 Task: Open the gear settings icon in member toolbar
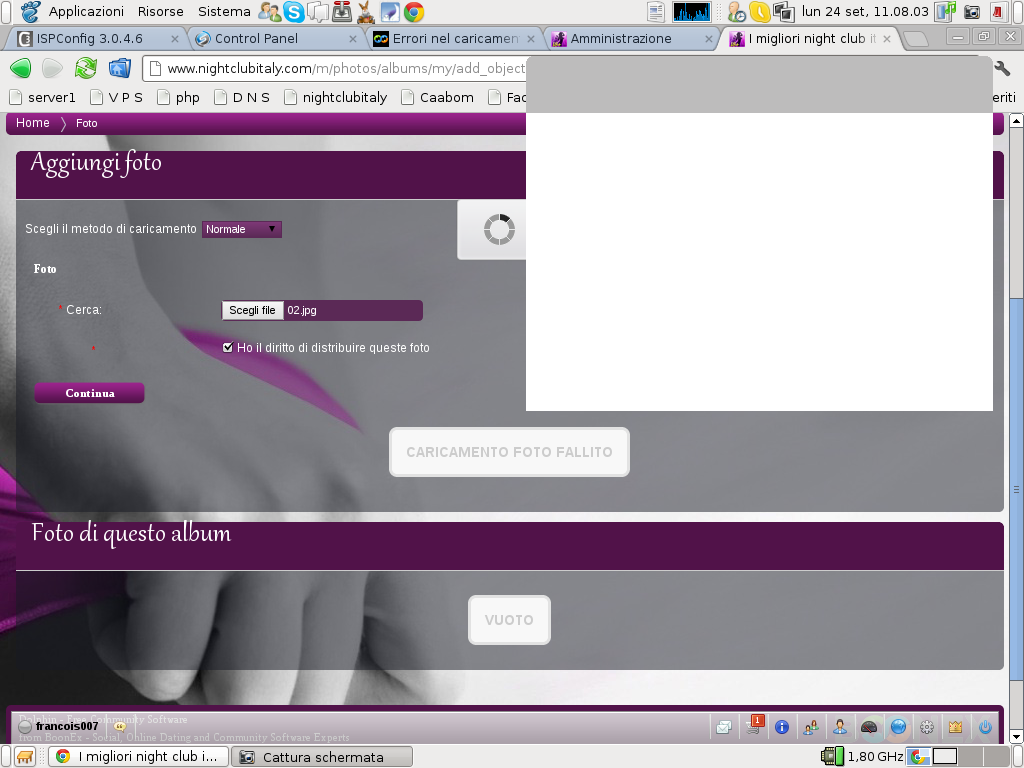pyautogui.click(x=927, y=728)
